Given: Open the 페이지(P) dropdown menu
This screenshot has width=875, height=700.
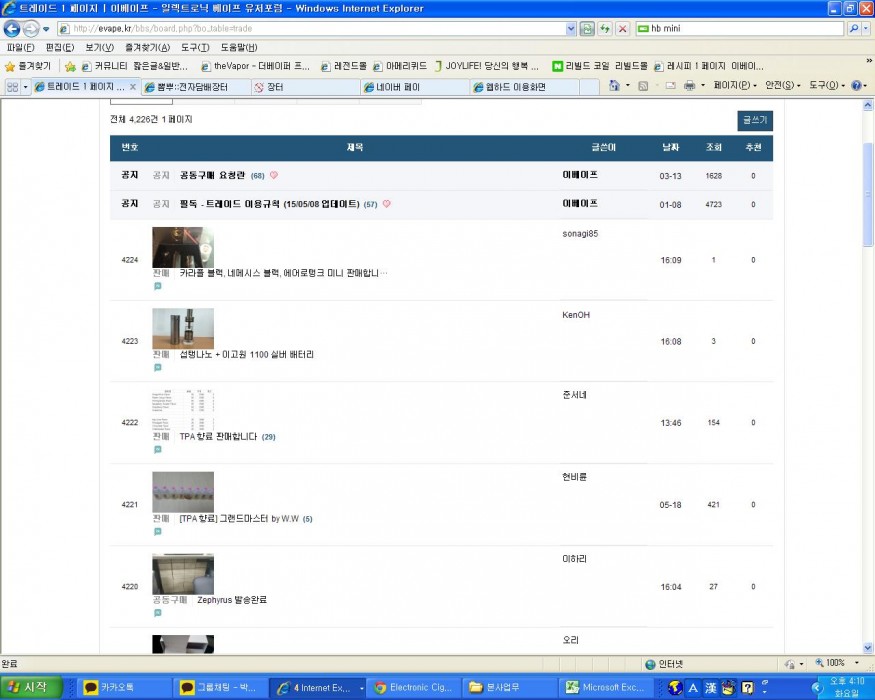Looking at the screenshot, I should click(734, 86).
